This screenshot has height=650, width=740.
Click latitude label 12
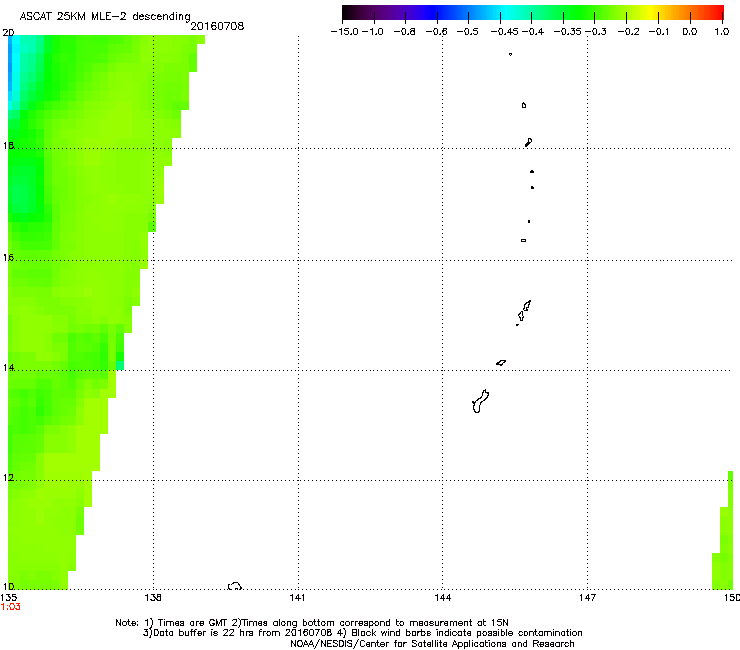(8, 478)
